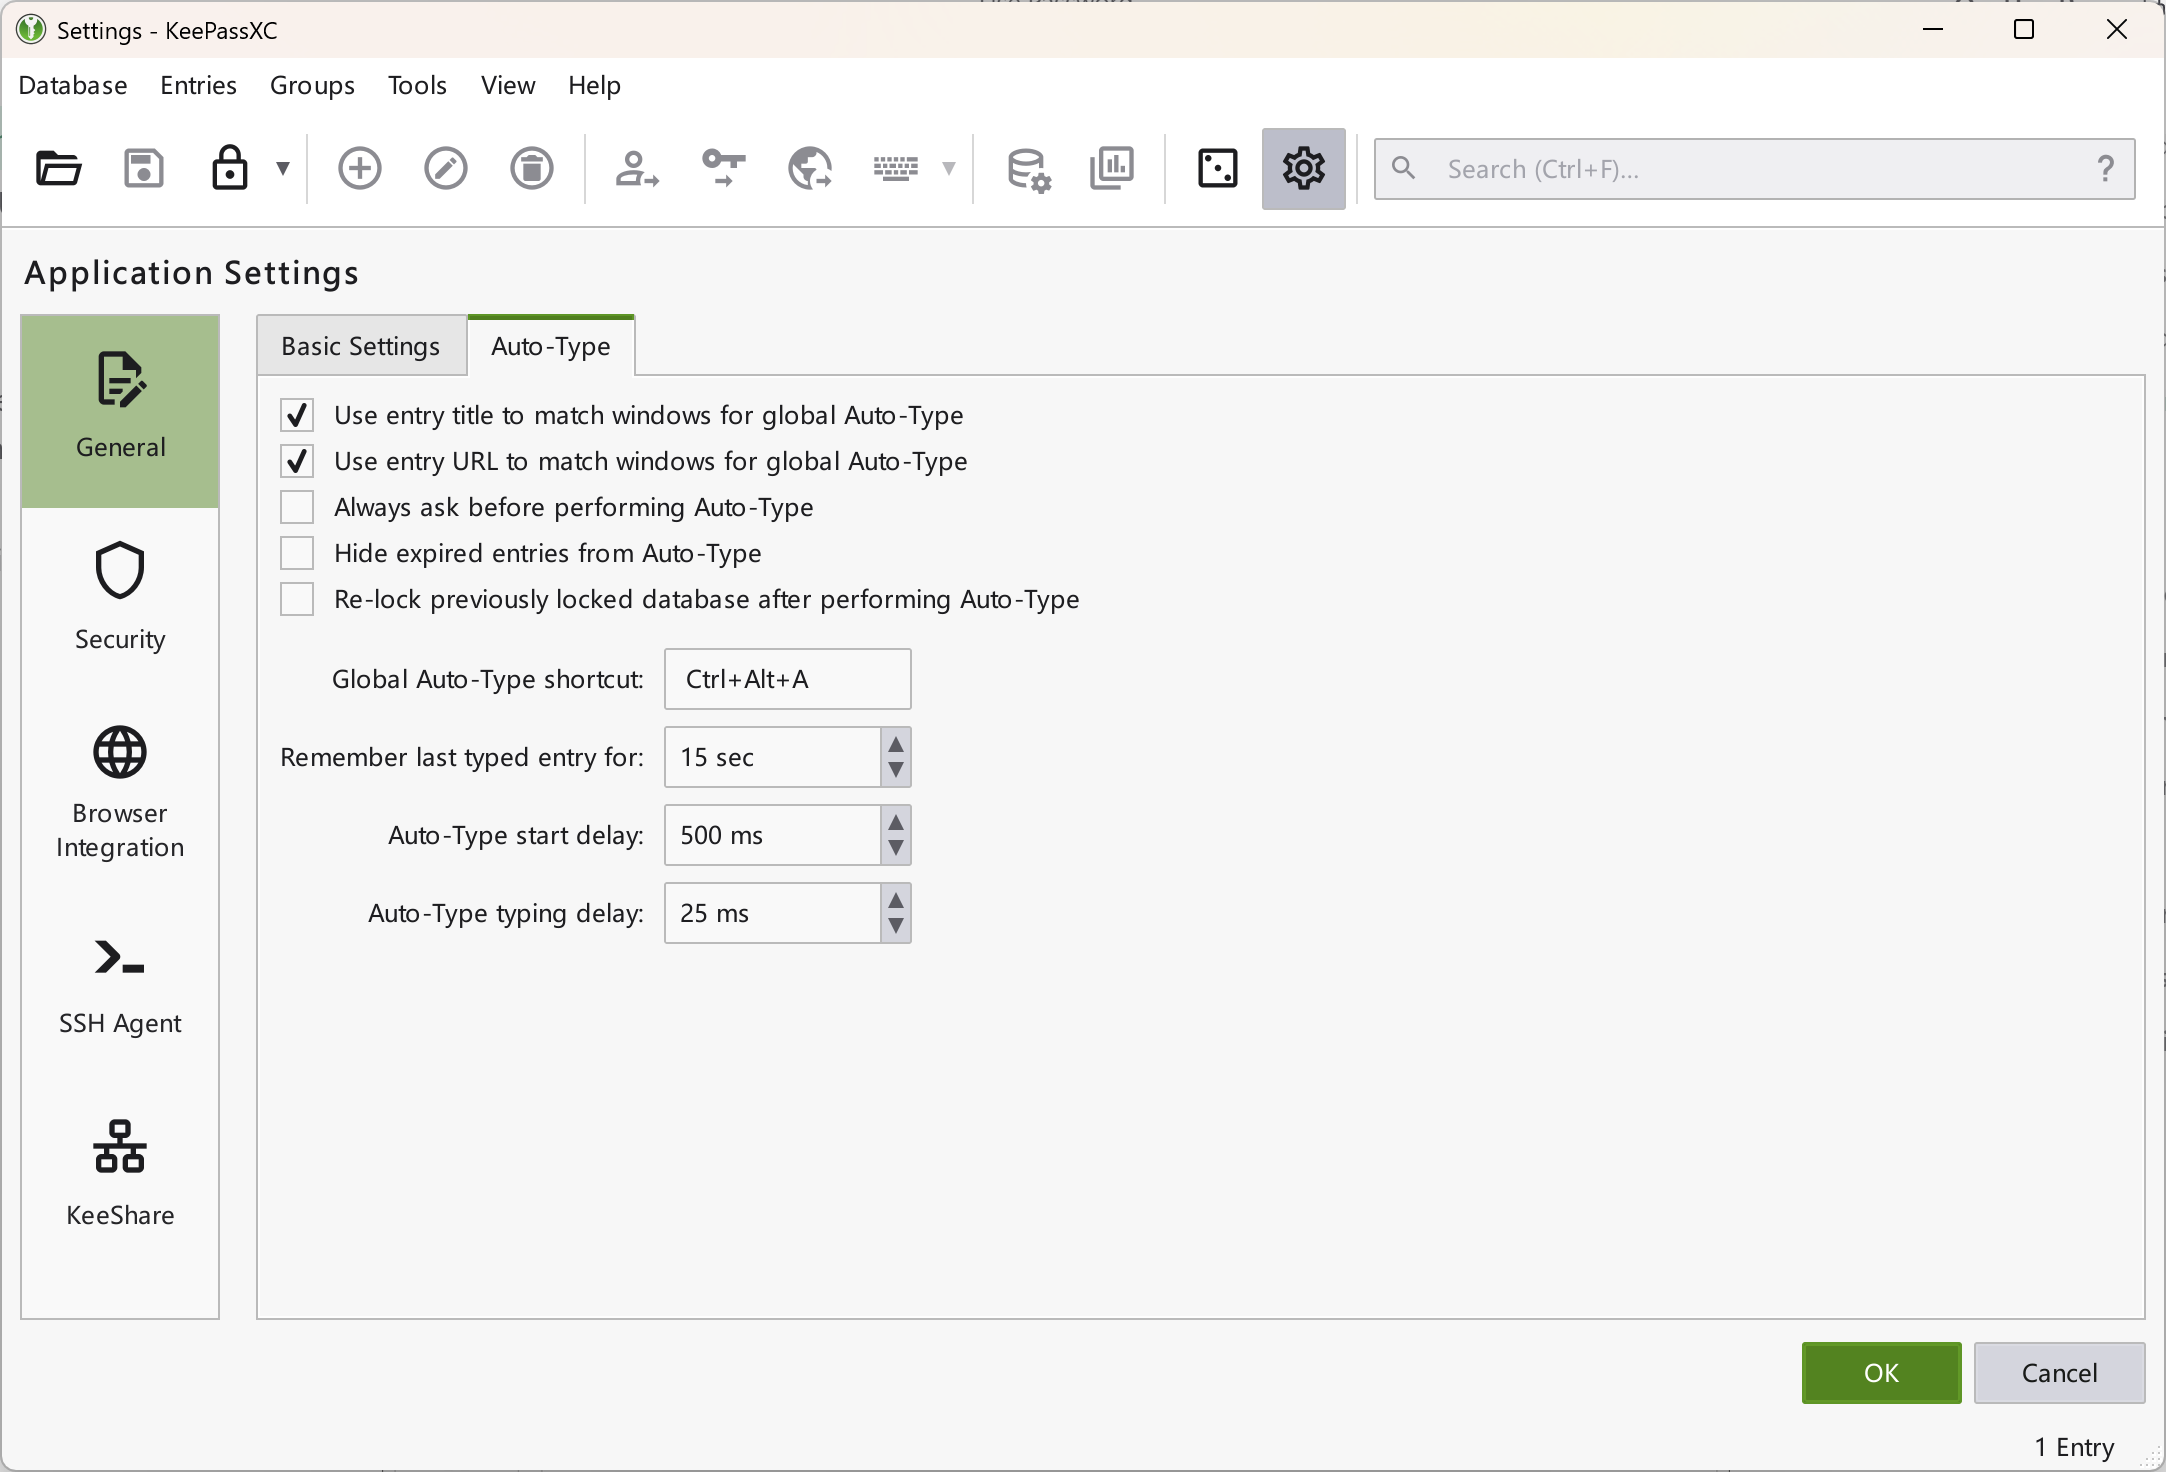Open Browser Integration settings
Image resolution: width=2166 pixels, height=1472 pixels.
pos(120,793)
